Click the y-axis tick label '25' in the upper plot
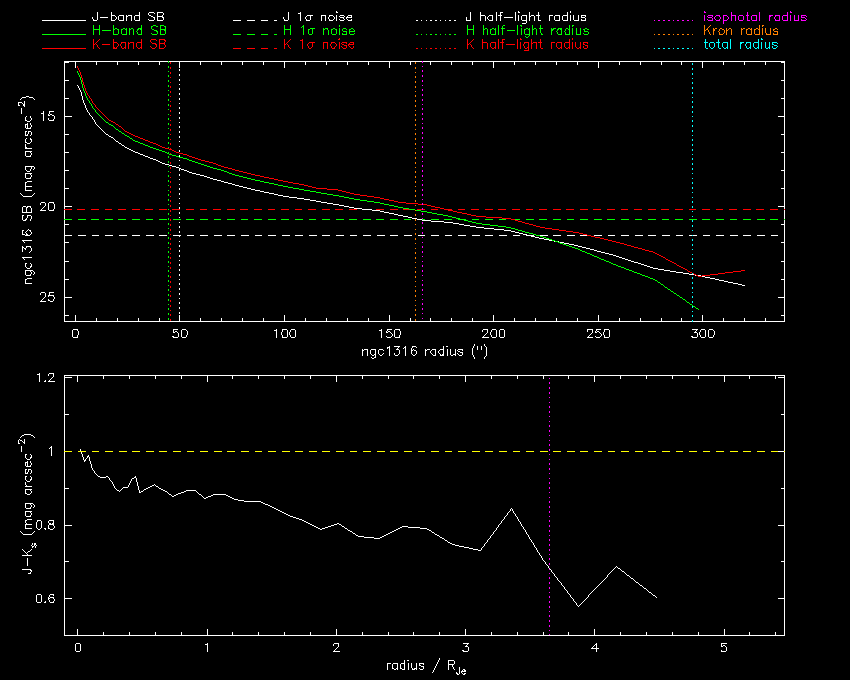This screenshot has height=680, width=850. click(48, 297)
